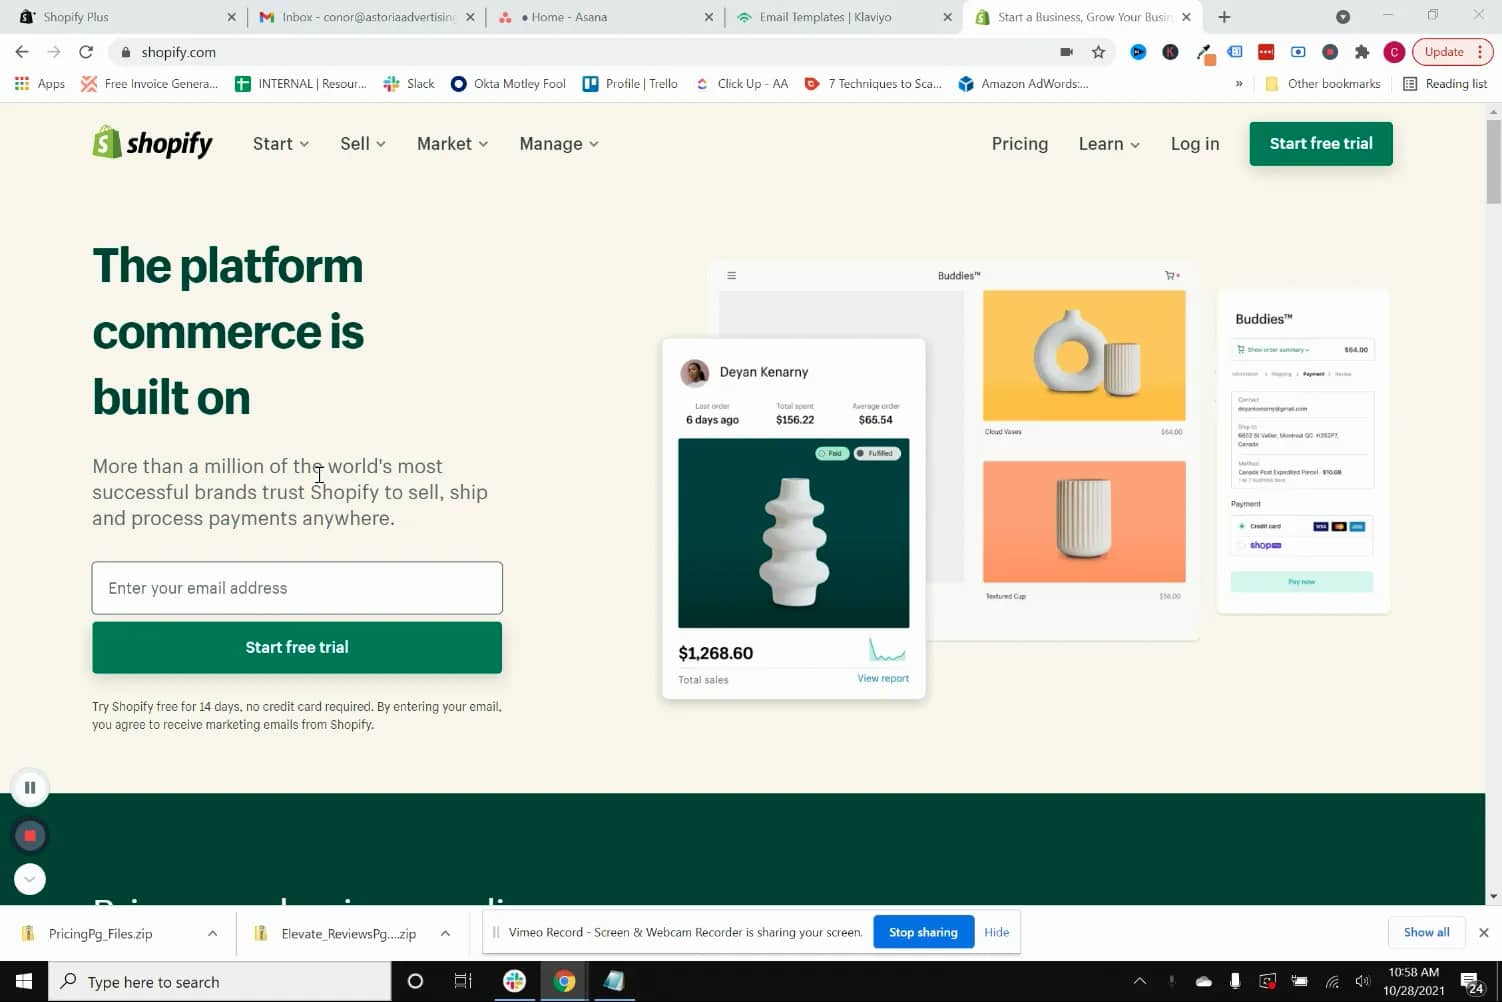Screen dimensions: 1502x1002
Task: Stop recording with the red square button
Action: coord(30,835)
